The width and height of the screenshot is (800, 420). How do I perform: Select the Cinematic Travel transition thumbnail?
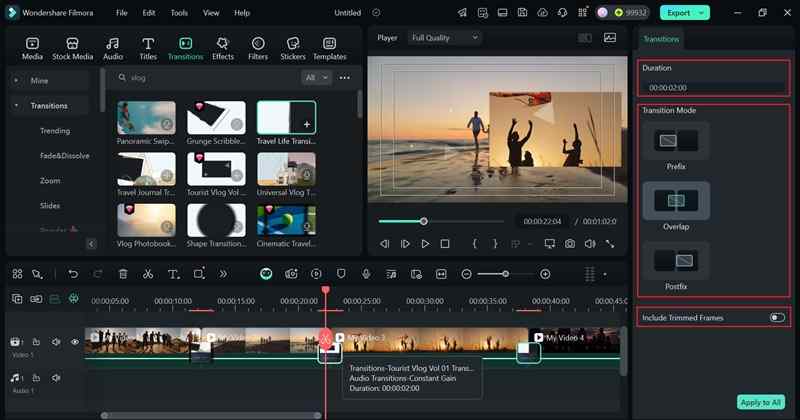point(286,220)
